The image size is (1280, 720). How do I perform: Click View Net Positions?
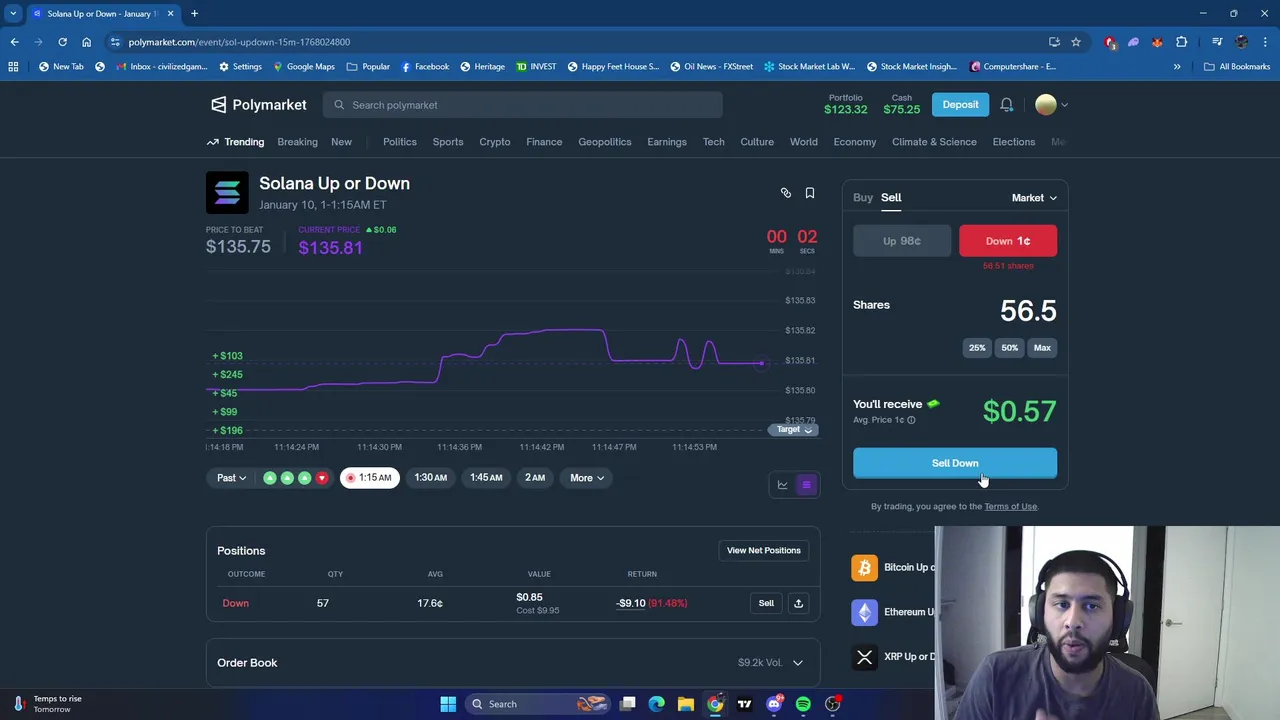(x=764, y=551)
